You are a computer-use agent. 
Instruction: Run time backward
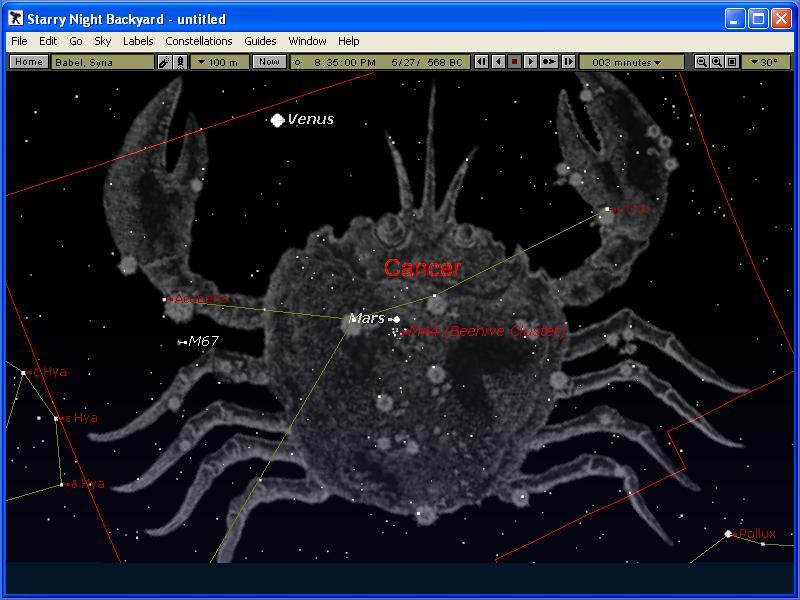(x=498, y=62)
